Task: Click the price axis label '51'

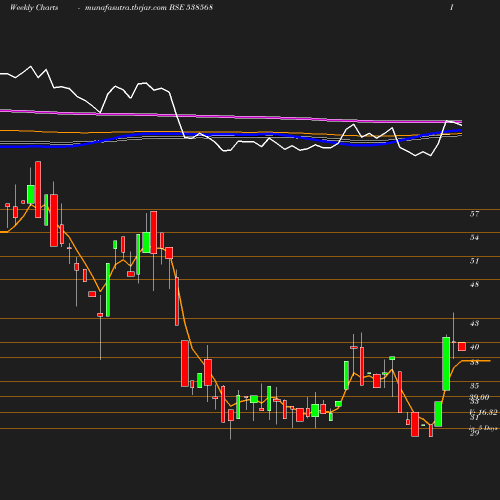Action: tap(474, 261)
